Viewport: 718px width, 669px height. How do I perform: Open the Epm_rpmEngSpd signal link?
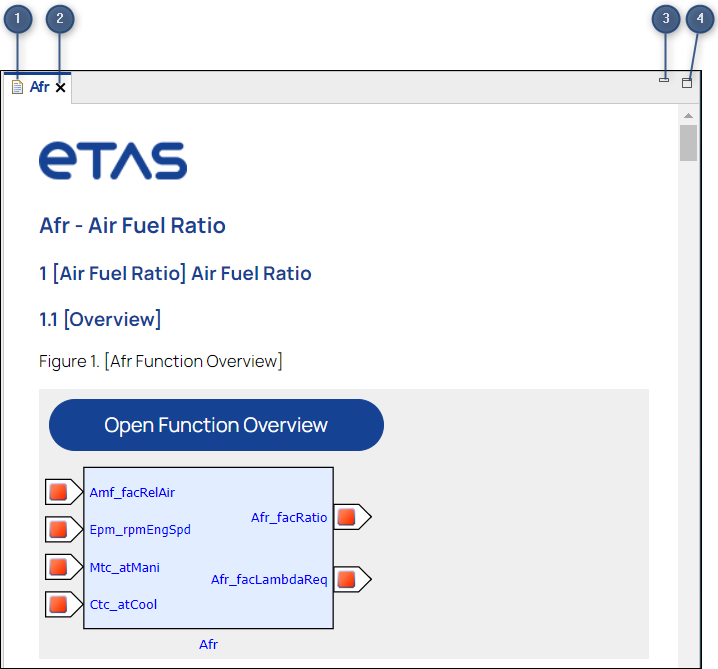tap(140, 529)
